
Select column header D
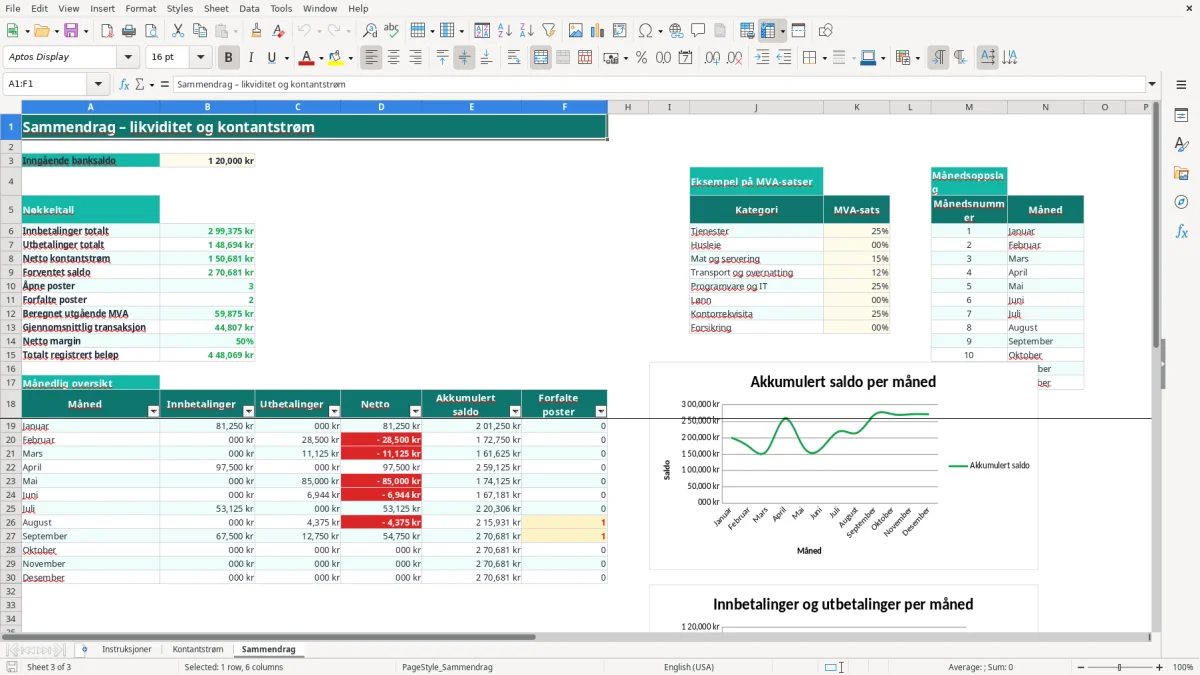(381, 106)
